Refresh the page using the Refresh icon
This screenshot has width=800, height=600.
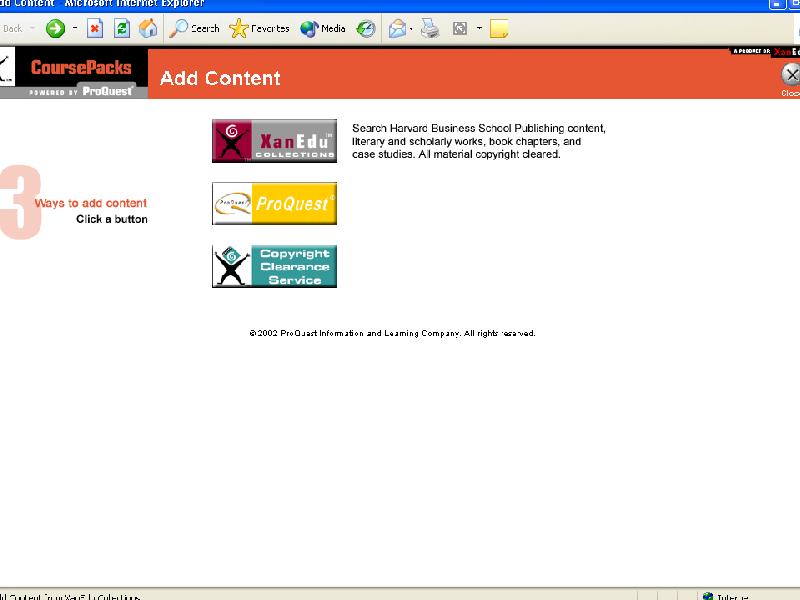(x=121, y=29)
